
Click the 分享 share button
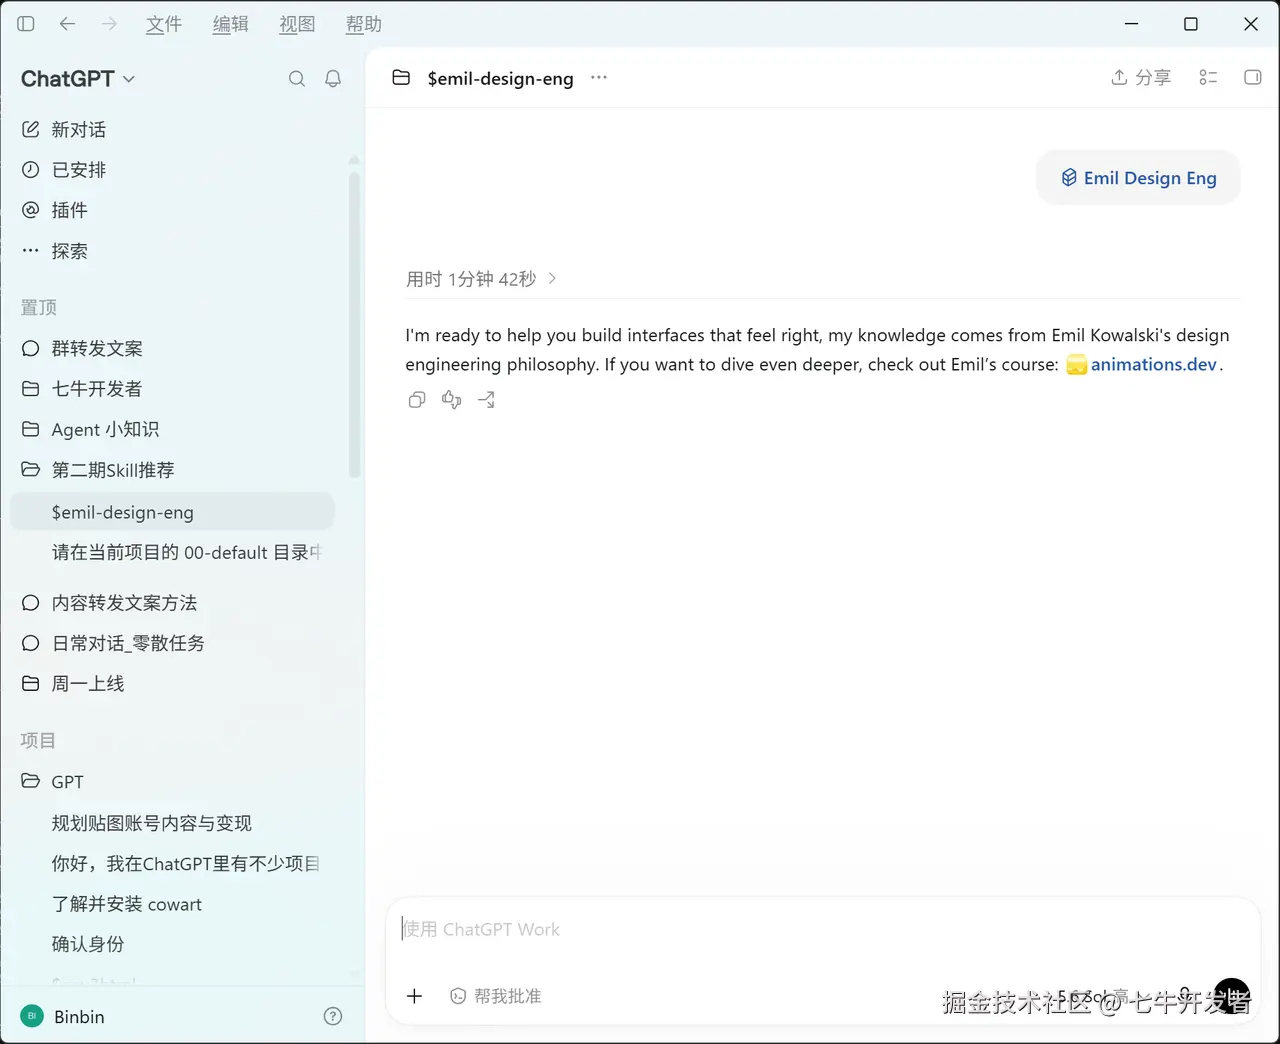point(1141,77)
